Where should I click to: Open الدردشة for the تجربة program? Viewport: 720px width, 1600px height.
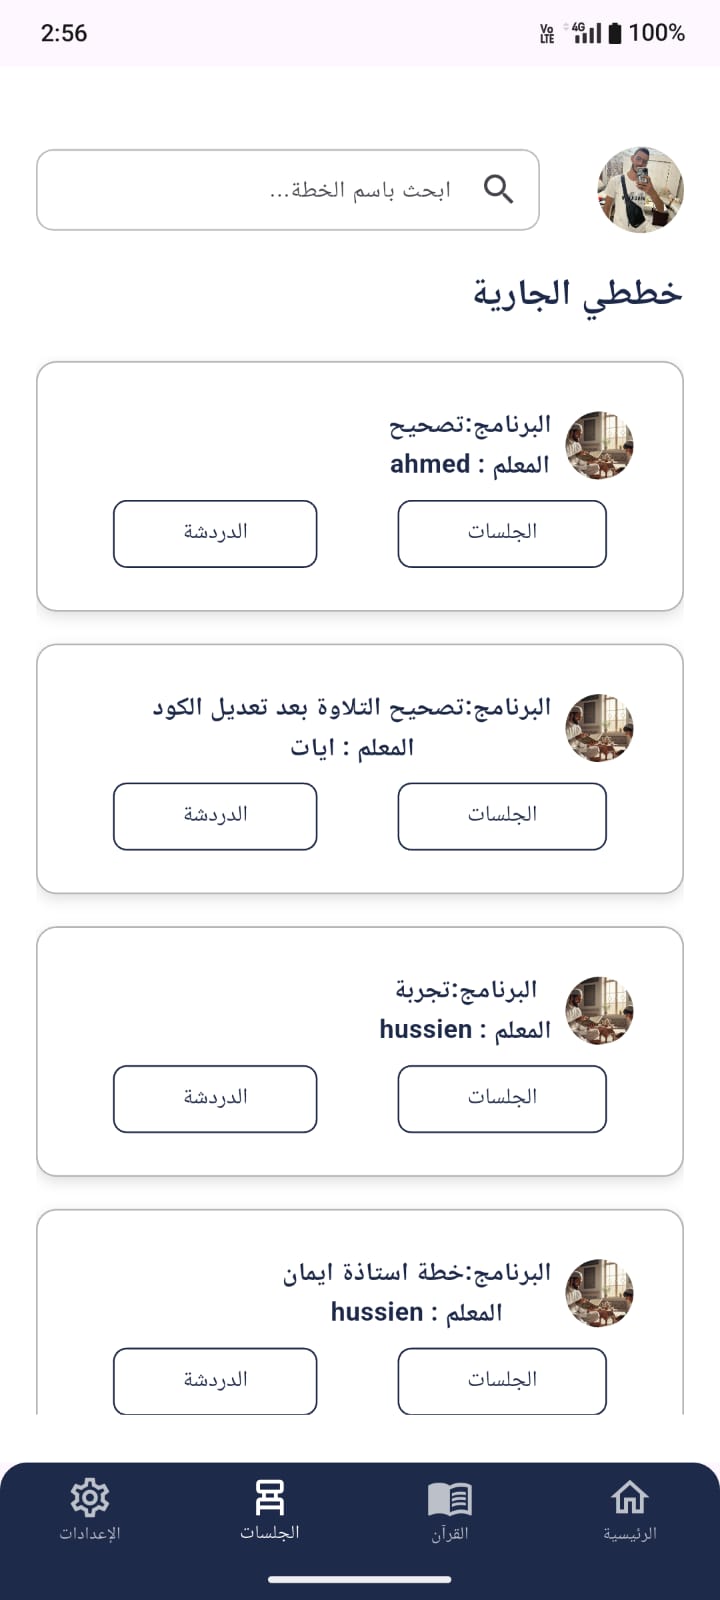(215, 1098)
